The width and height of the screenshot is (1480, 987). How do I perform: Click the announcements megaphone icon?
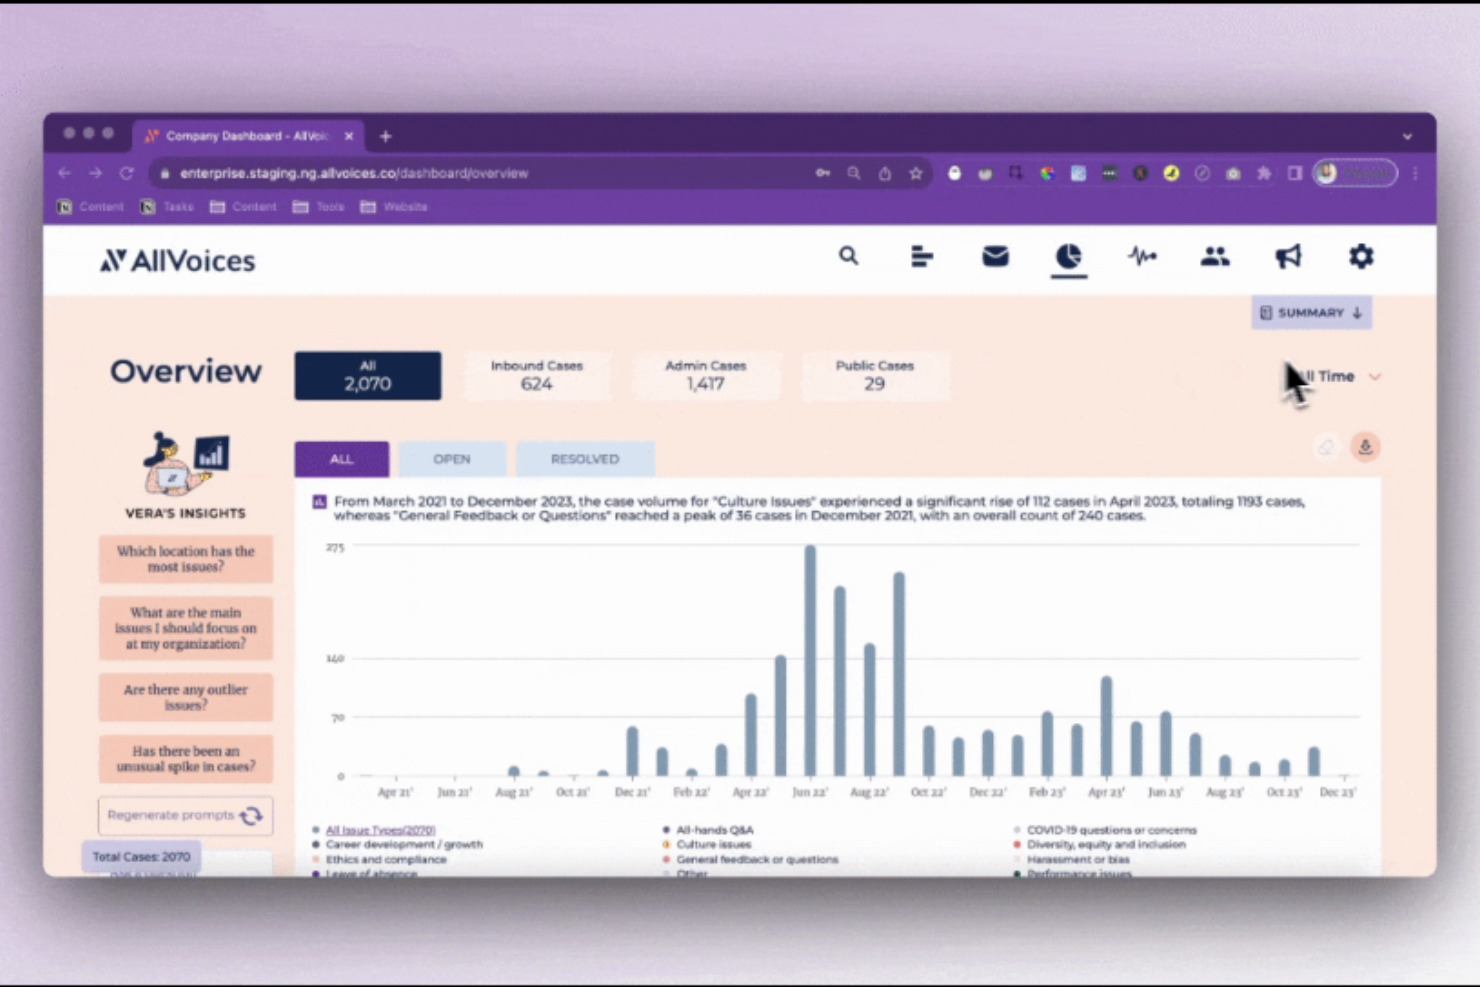[1287, 257]
